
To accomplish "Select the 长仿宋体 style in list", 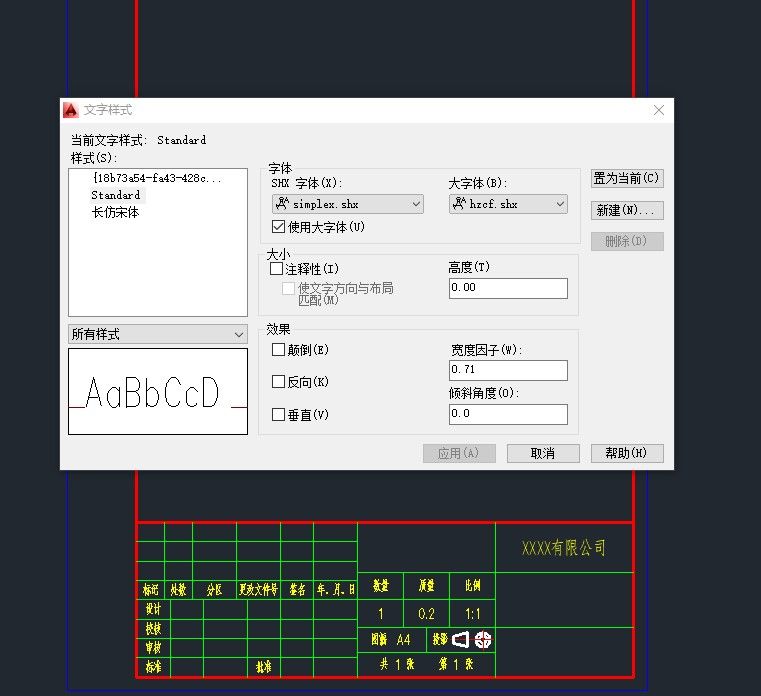I will click(x=115, y=212).
